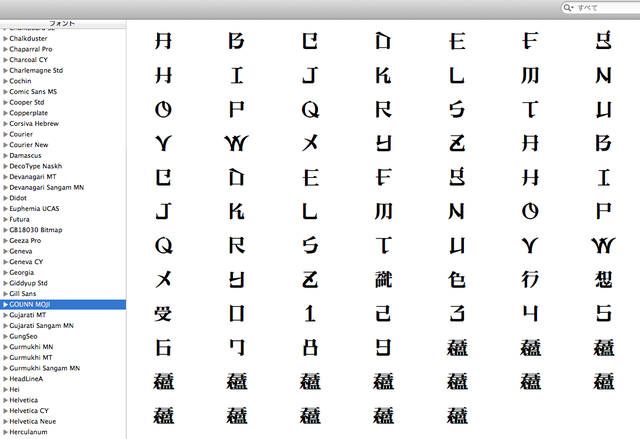Select the Gurmukhi MN font
This screenshot has height=439, width=640.
31,347
